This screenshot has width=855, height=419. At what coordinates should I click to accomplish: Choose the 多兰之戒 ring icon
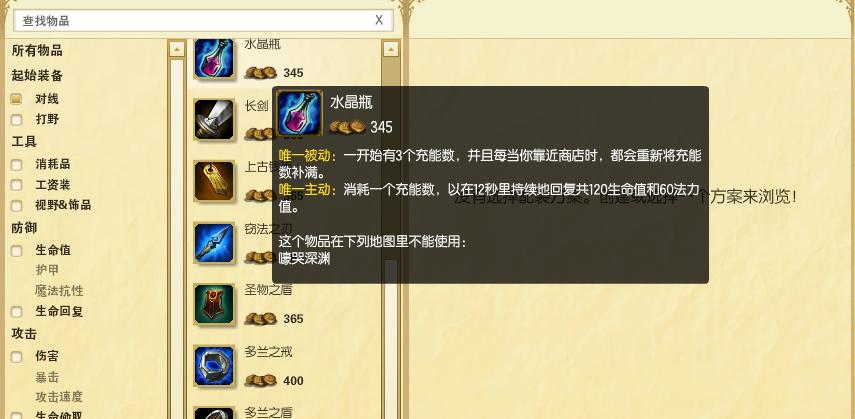click(214, 366)
